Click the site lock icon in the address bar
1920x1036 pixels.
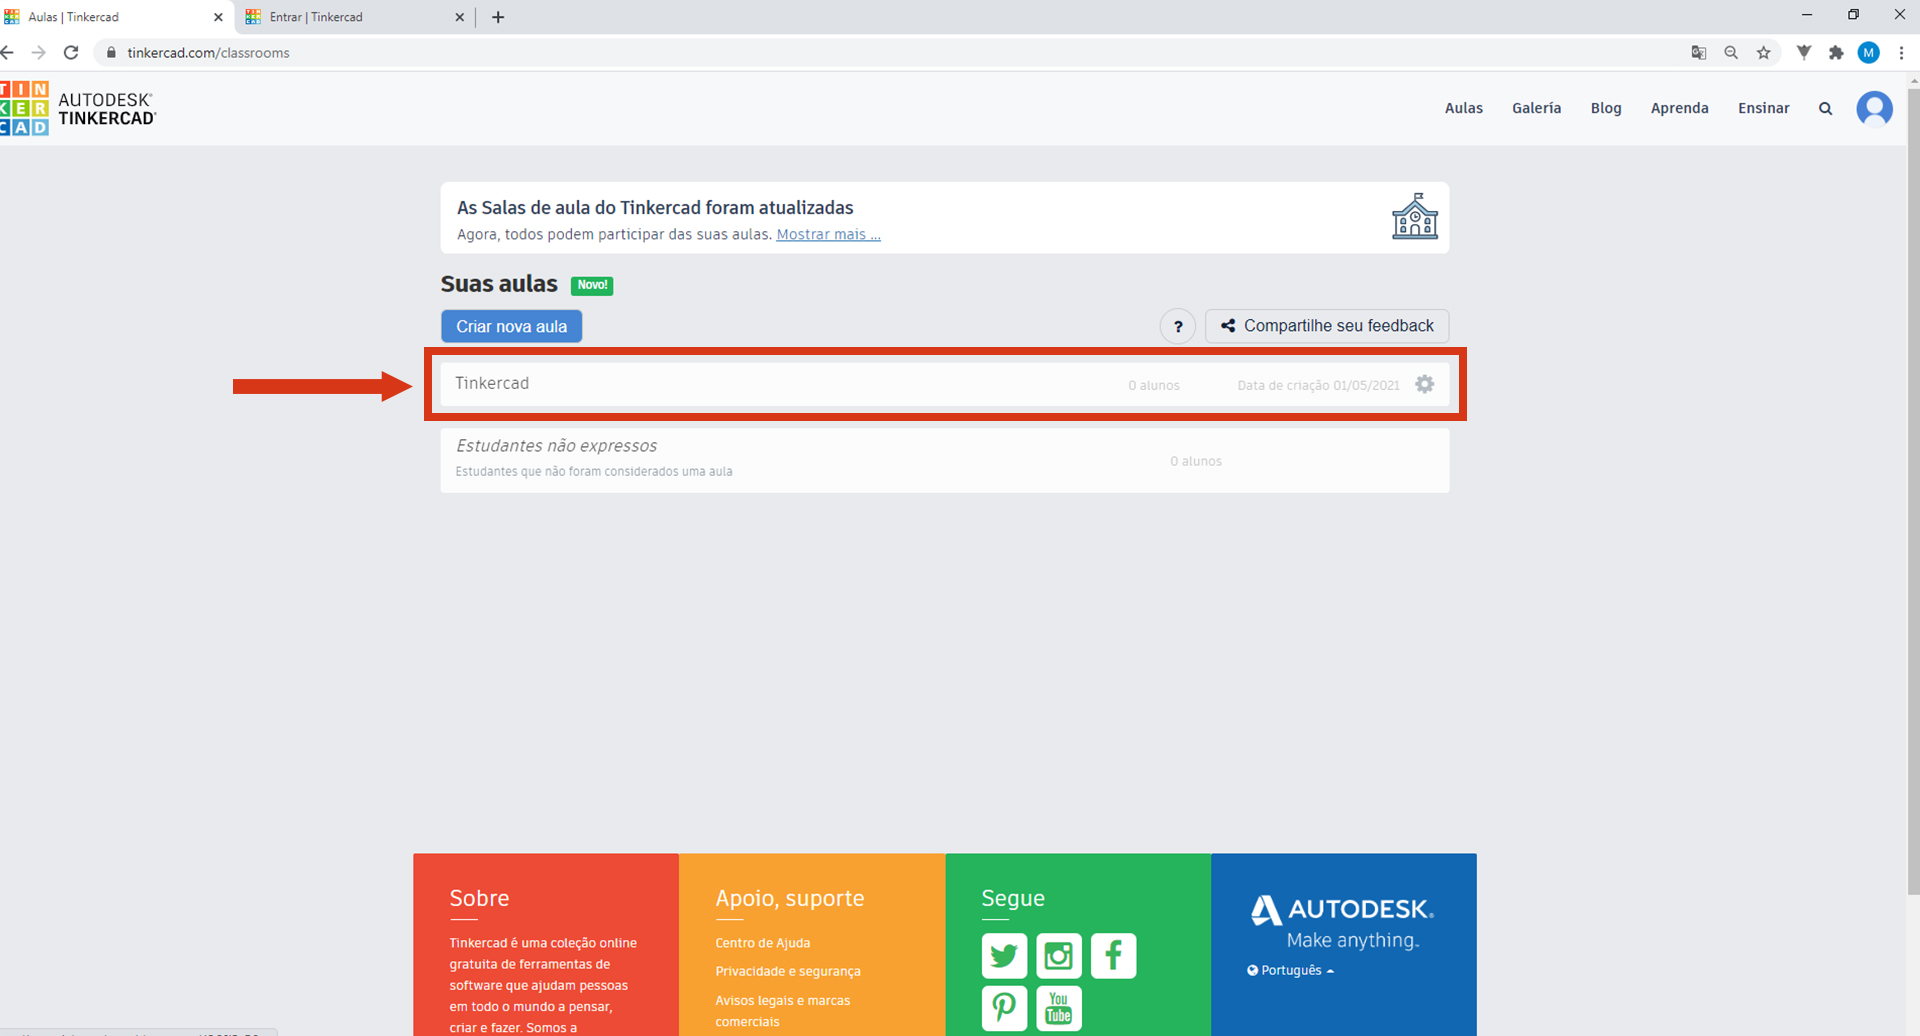click(111, 53)
